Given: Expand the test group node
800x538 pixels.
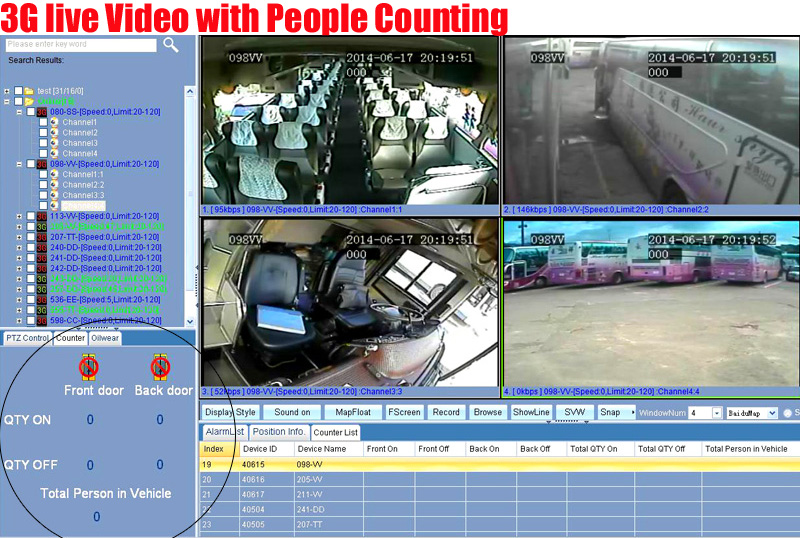Looking at the screenshot, I should tap(7, 91).
